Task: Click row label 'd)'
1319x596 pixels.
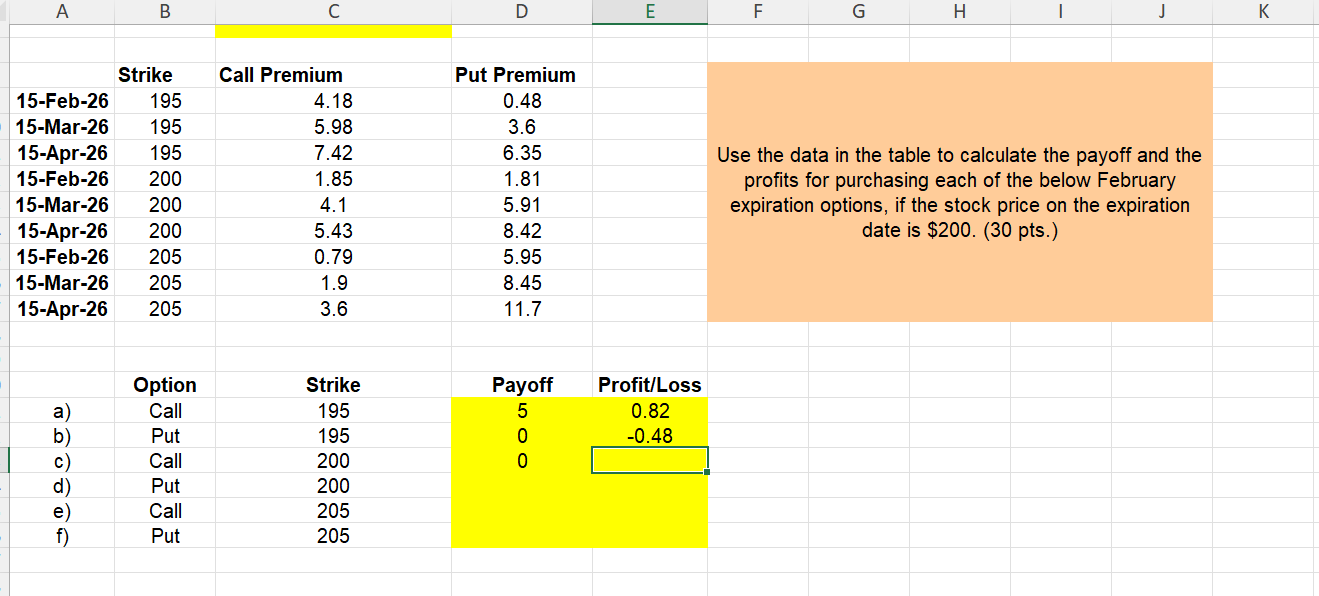Action: (x=62, y=485)
